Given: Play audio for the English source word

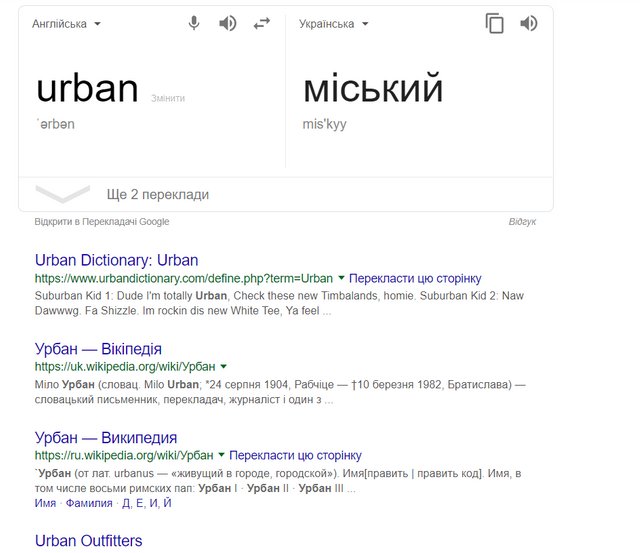Looking at the screenshot, I should coord(228,23).
